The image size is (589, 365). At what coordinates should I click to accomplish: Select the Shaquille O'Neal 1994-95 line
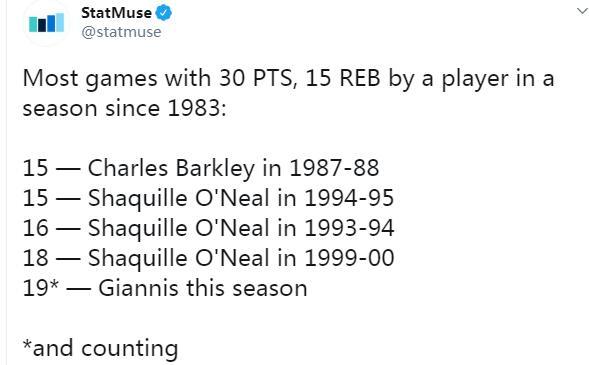tap(208, 198)
